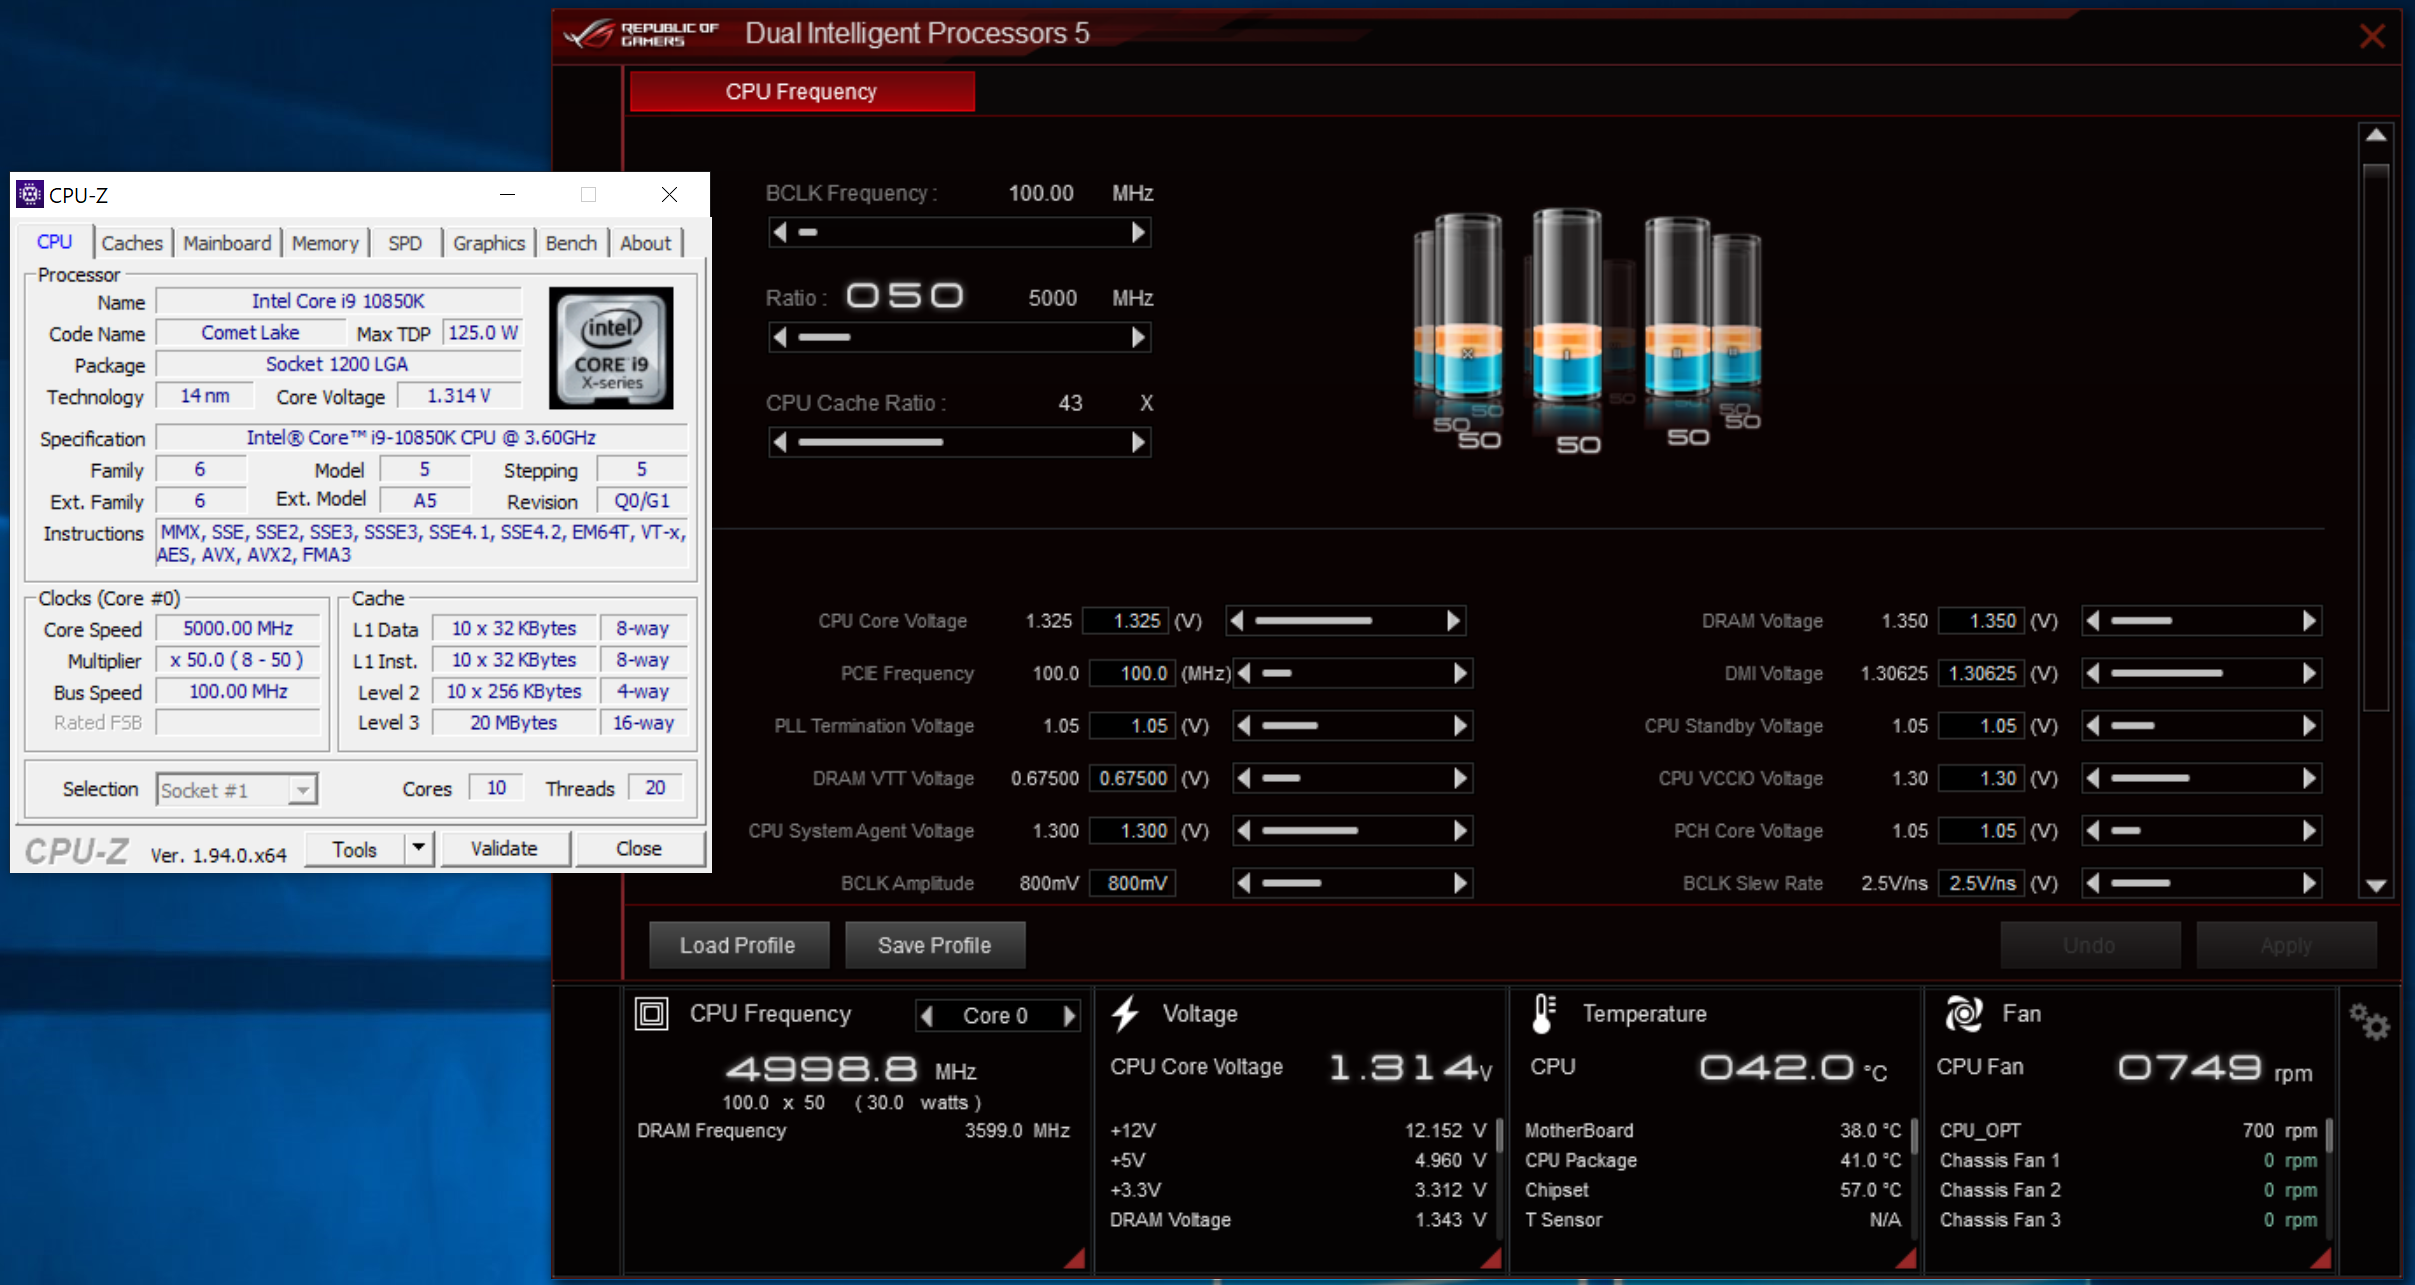Click the CPU-Z title bar app icon
The height and width of the screenshot is (1285, 2415).
tap(30, 194)
